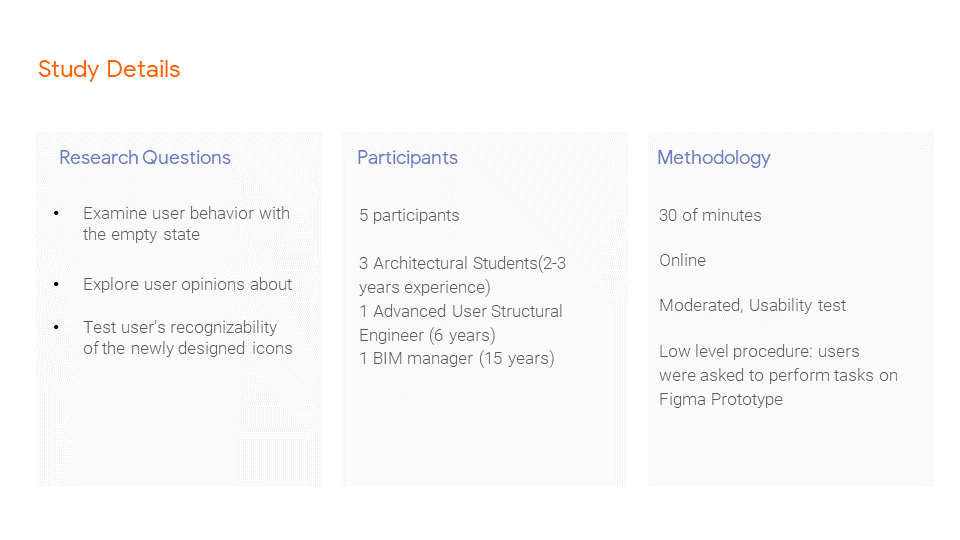Click the '3 Architectural Students' line

pyautogui.click(x=463, y=263)
